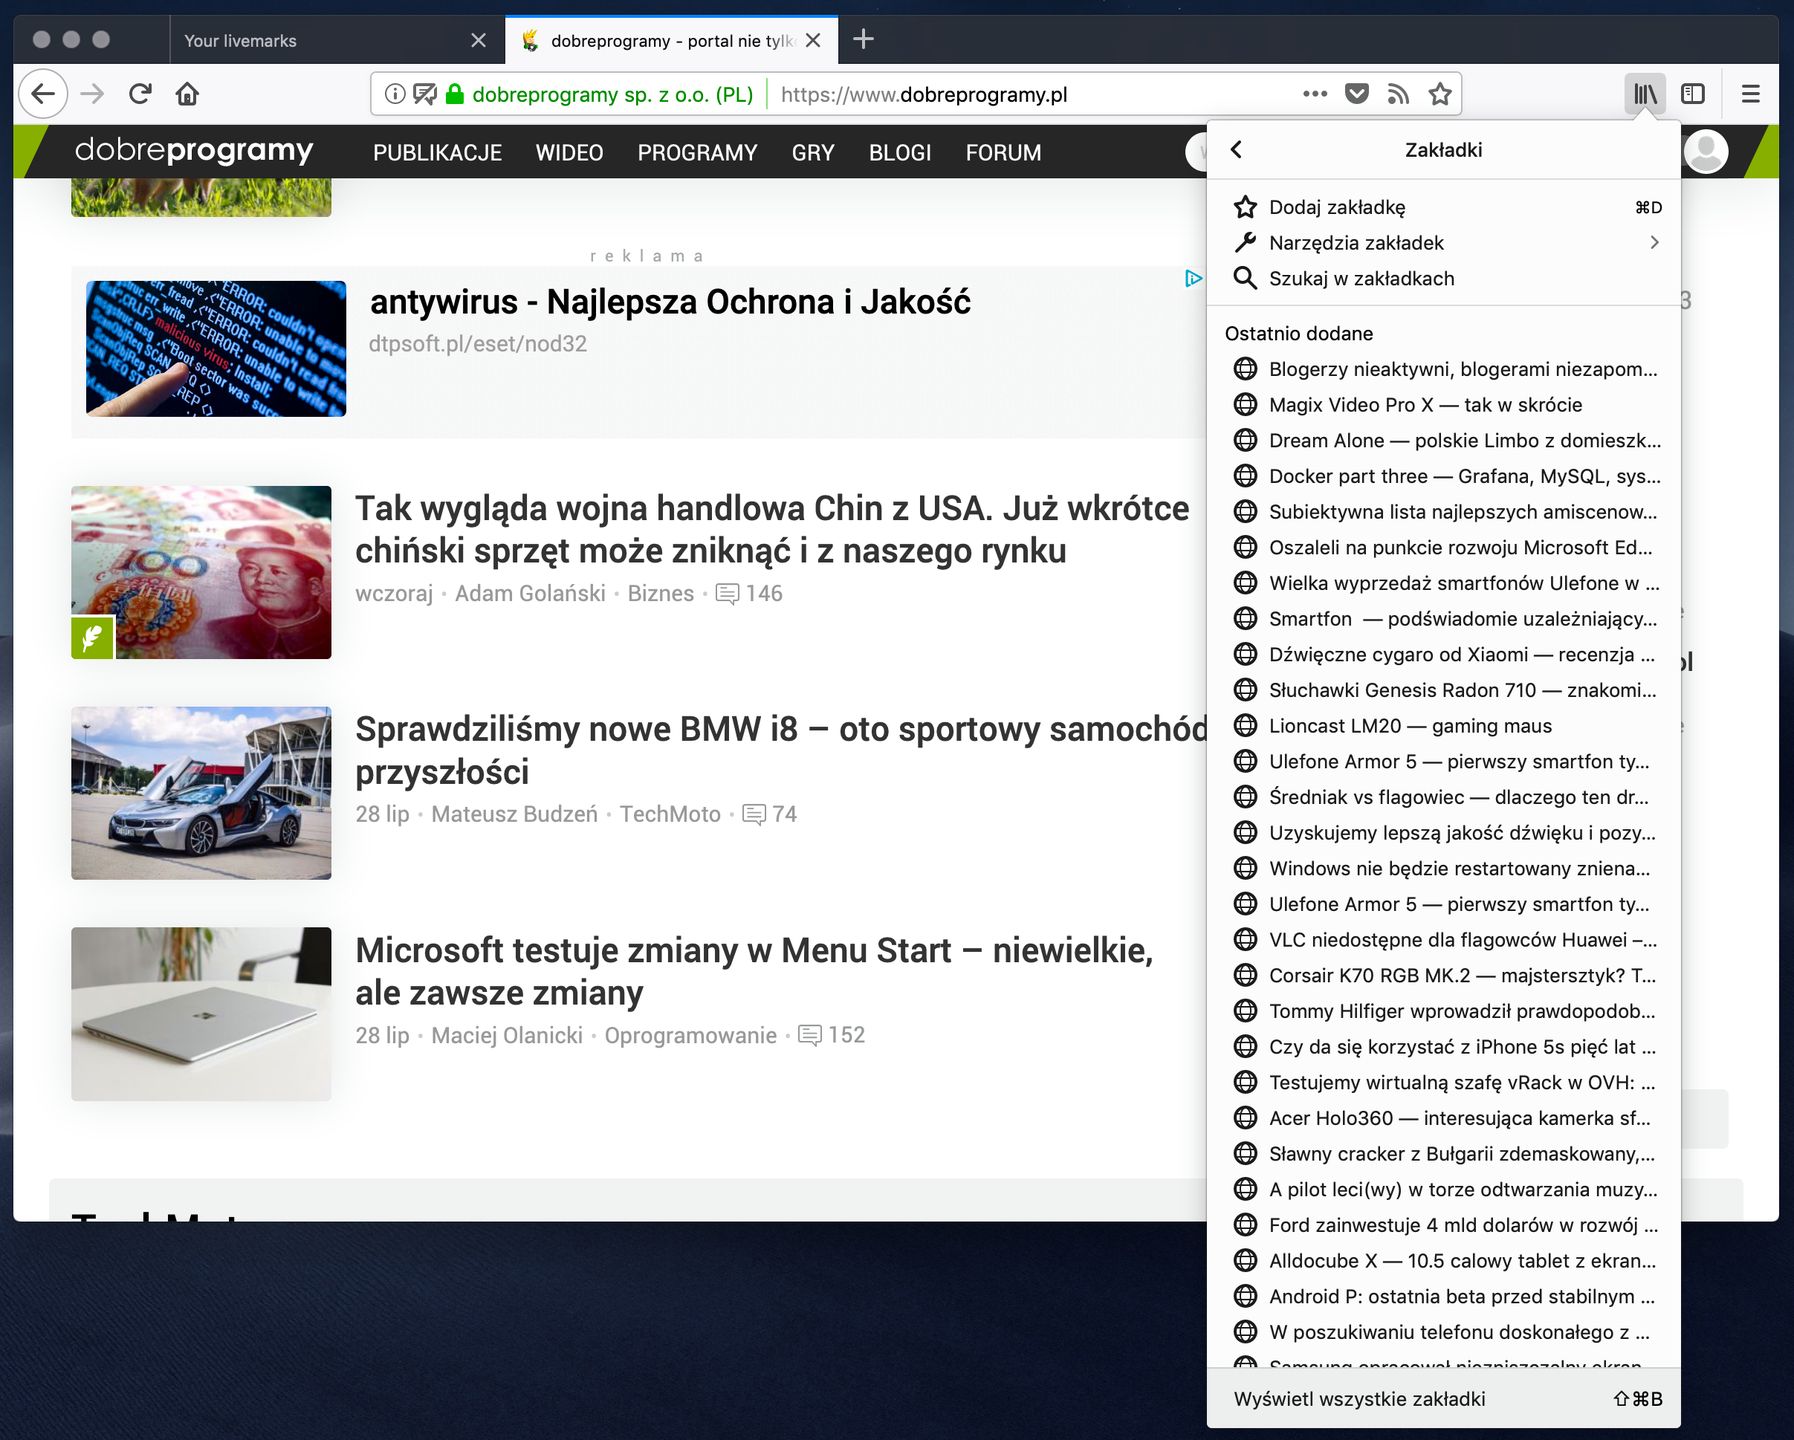
Task: Click the BMW i8 article thumbnail
Action: (x=201, y=793)
